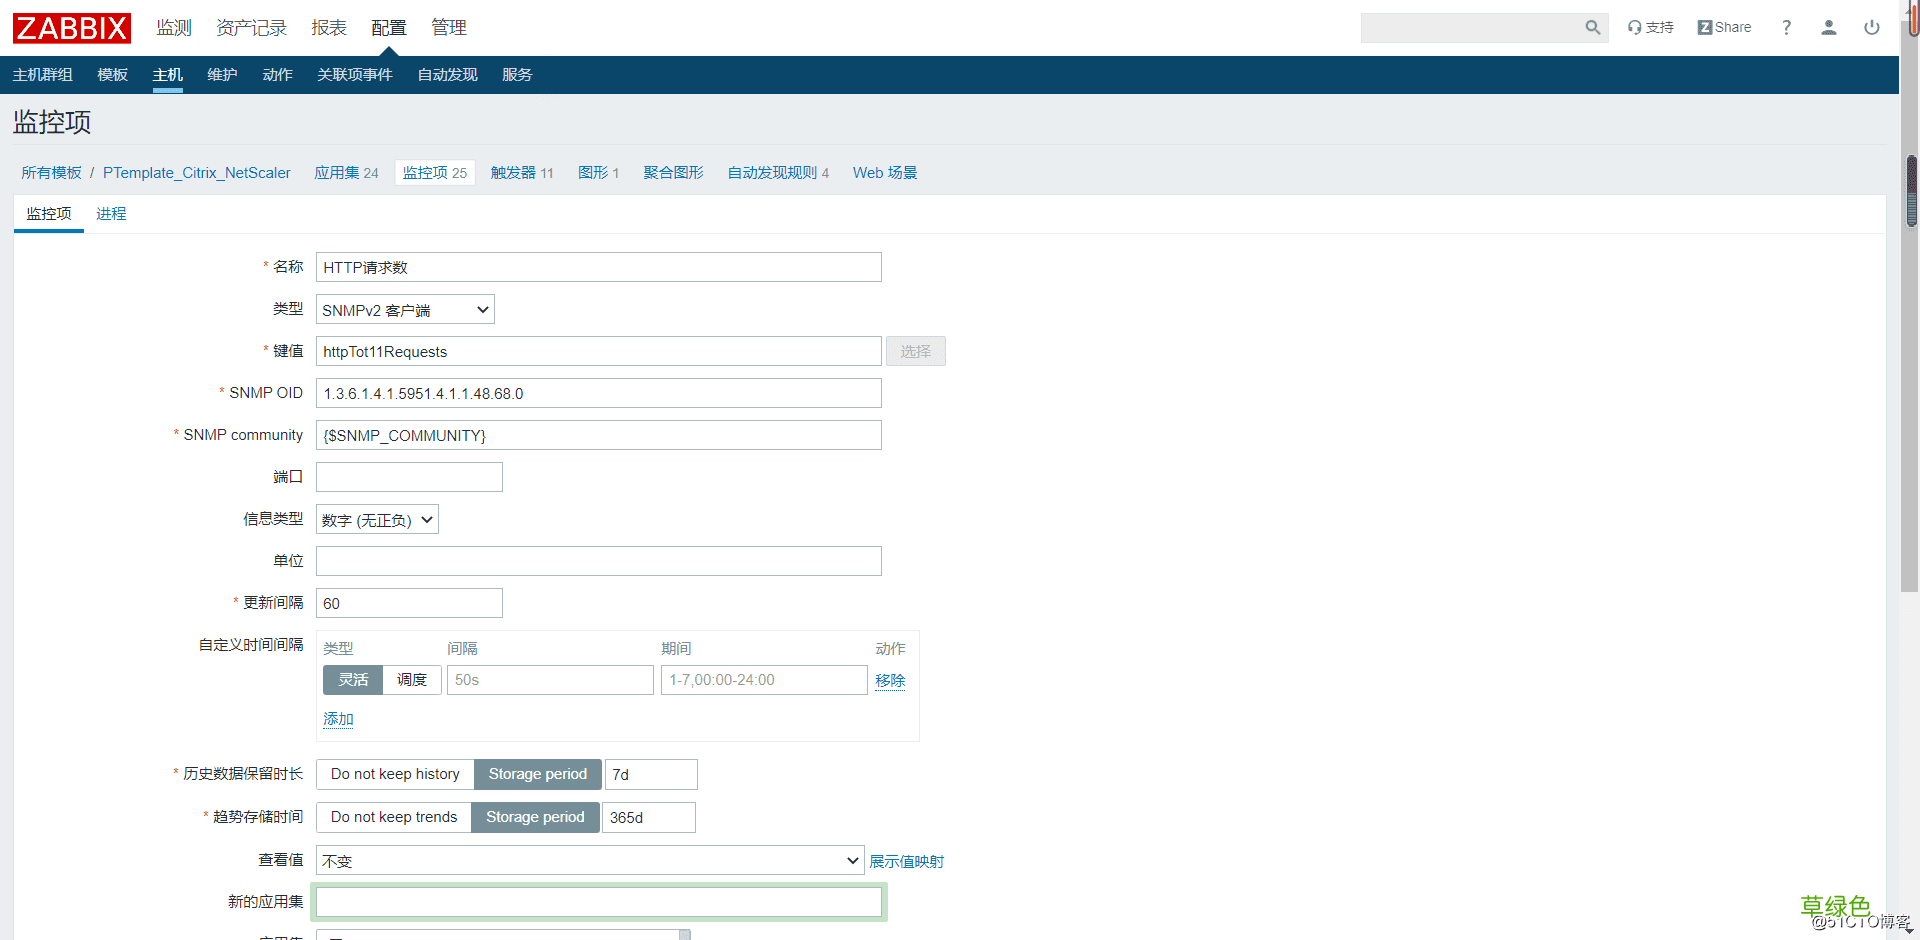
Task: Click the logout power icon
Action: (1872, 28)
